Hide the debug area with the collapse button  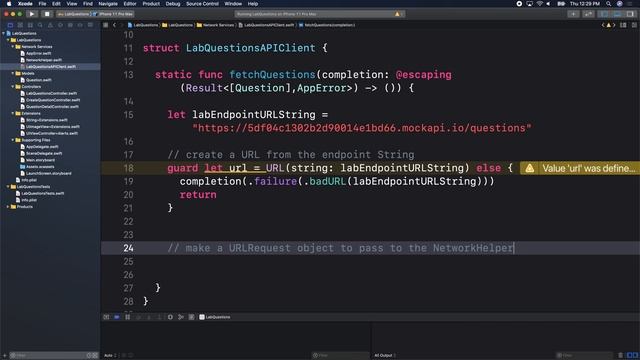point(106,317)
